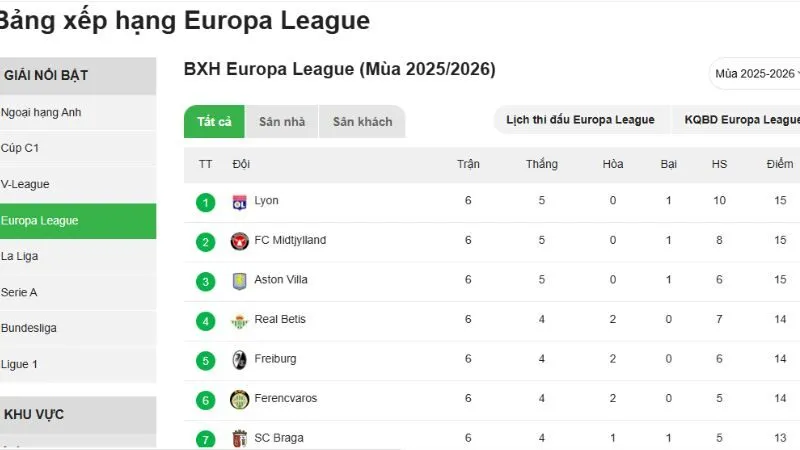The height and width of the screenshot is (450, 800).
Task: Switch to the Sân nhà tab
Action: [x=282, y=122]
